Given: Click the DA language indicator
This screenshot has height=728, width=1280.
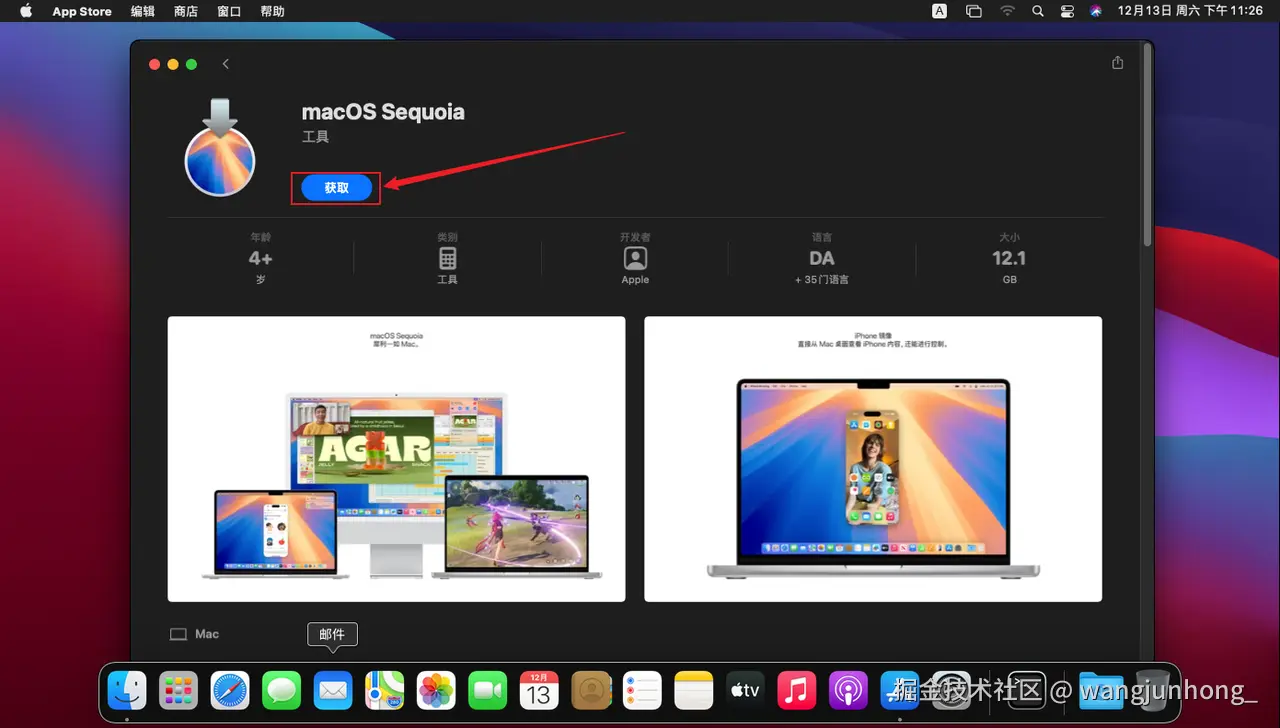Looking at the screenshot, I should [x=822, y=258].
